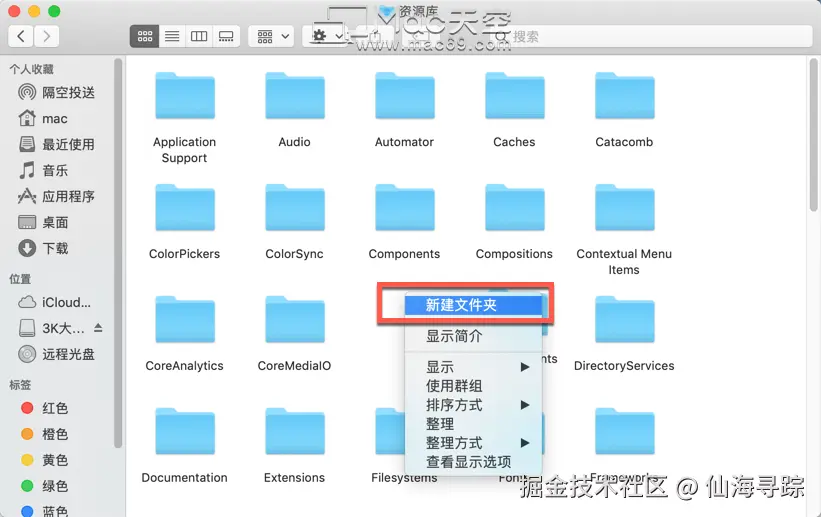Viewport: 821px width, 517px height.
Task: Choose Show View Options (查看显示选项)
Action: pyautogui.click(x=473, y=462)
